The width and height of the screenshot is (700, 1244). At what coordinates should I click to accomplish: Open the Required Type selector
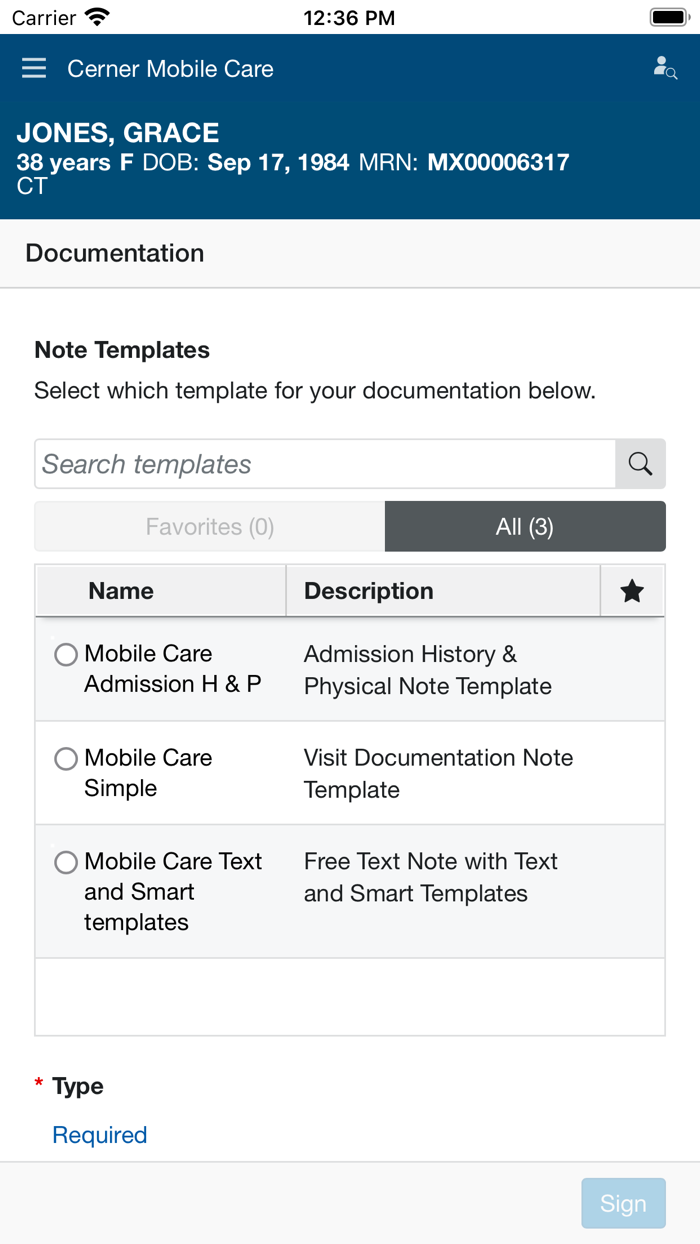(99, 1135)
